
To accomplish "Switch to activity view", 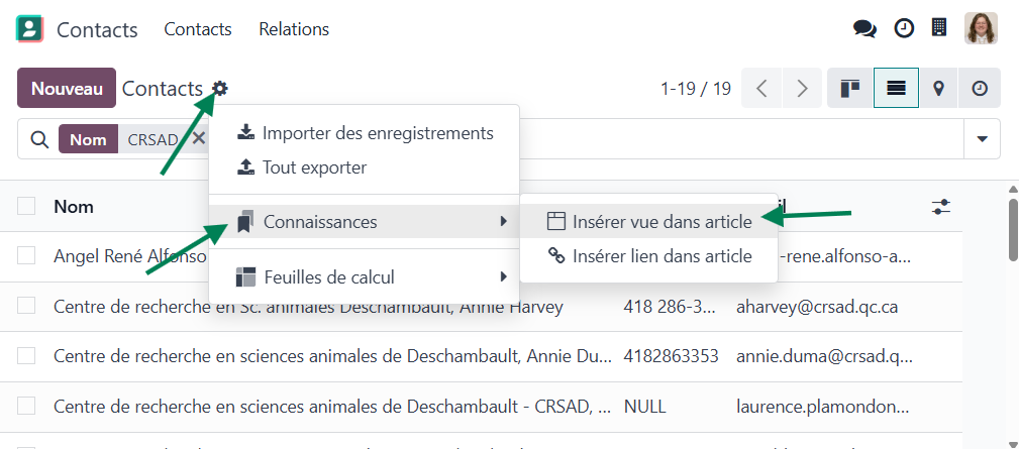I will 979,88.
